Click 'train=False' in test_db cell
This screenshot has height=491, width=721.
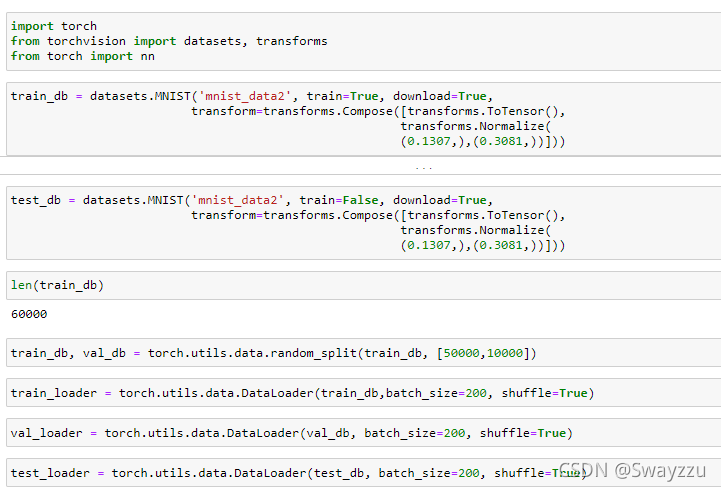339,200
